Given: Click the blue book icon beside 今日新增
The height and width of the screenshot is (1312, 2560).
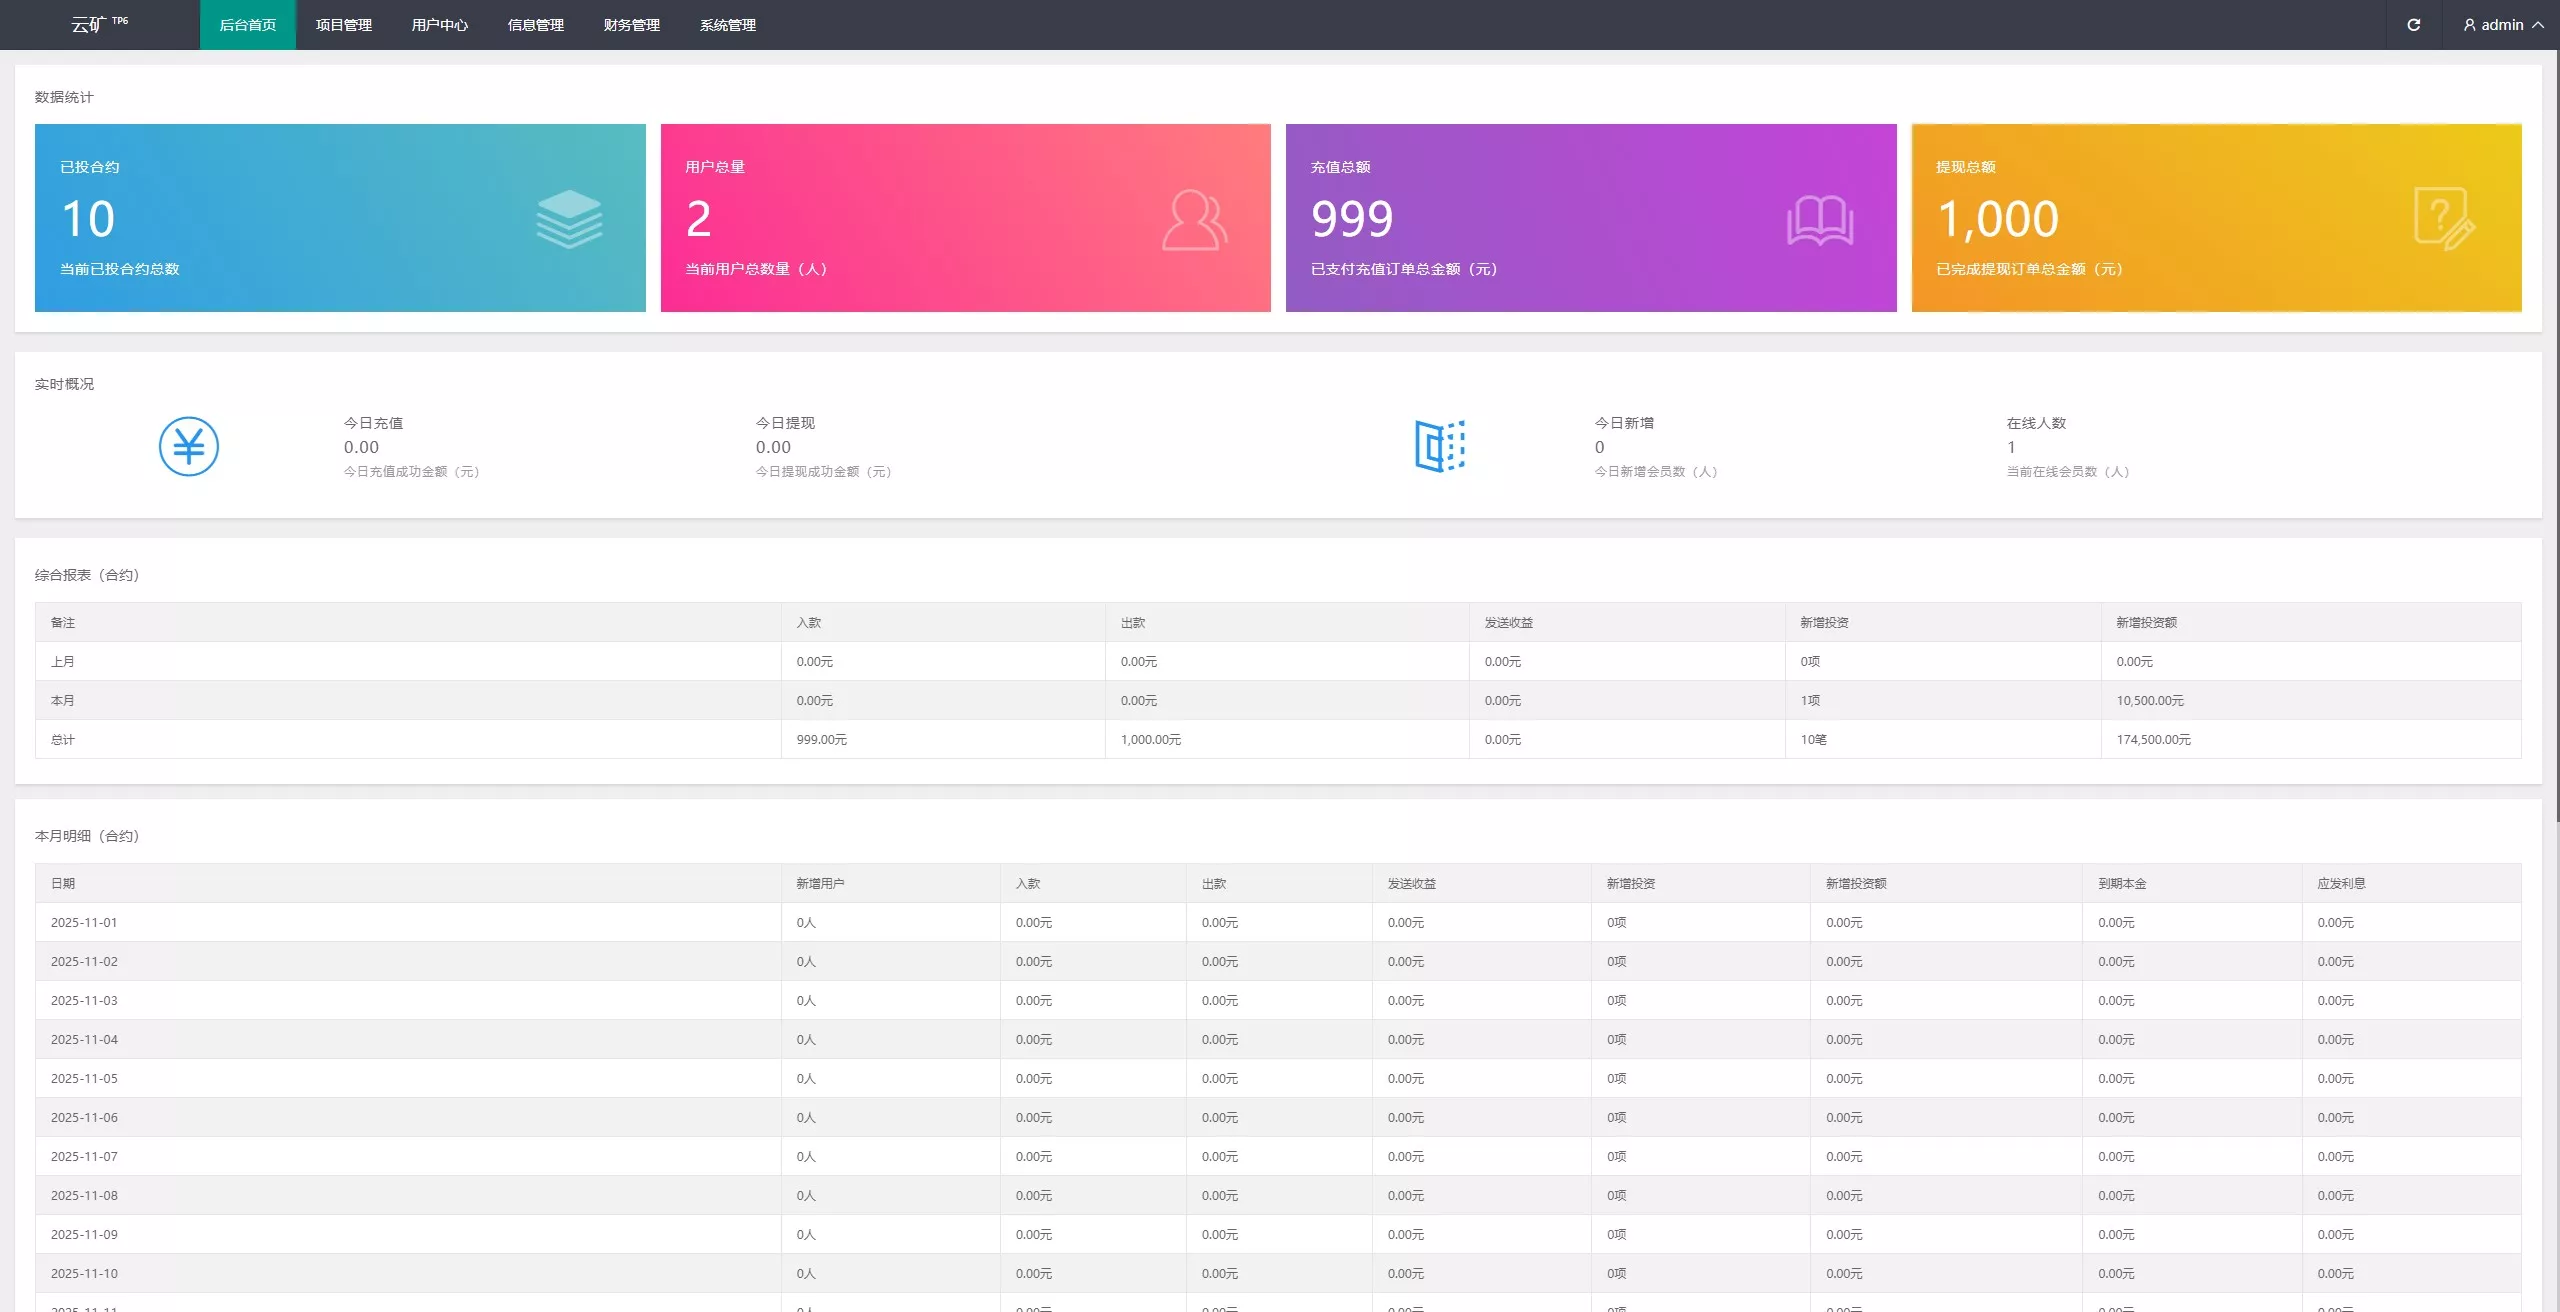Looking at the screenshot, I should point(1439,446).
